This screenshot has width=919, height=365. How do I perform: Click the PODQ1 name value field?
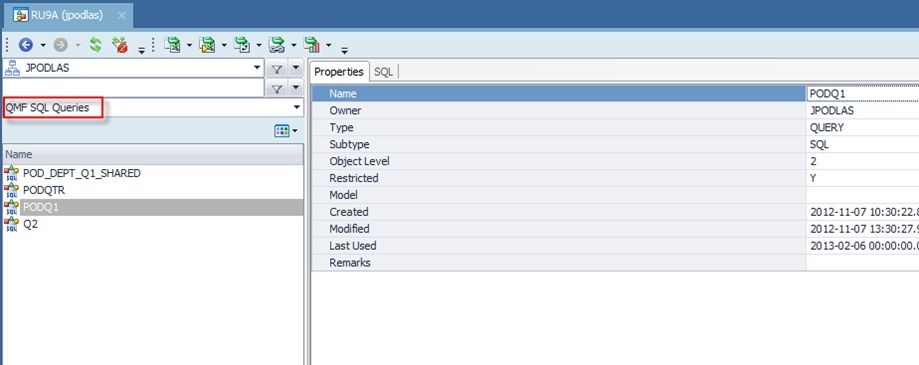tap(863, 94)
